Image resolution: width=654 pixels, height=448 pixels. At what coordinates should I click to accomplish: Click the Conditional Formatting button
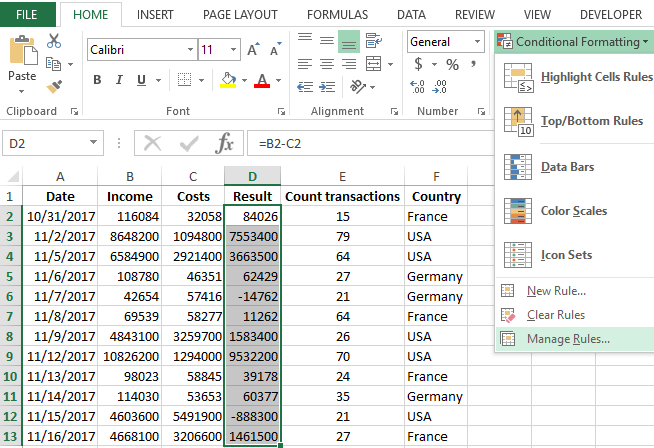(x=574, y=42)
